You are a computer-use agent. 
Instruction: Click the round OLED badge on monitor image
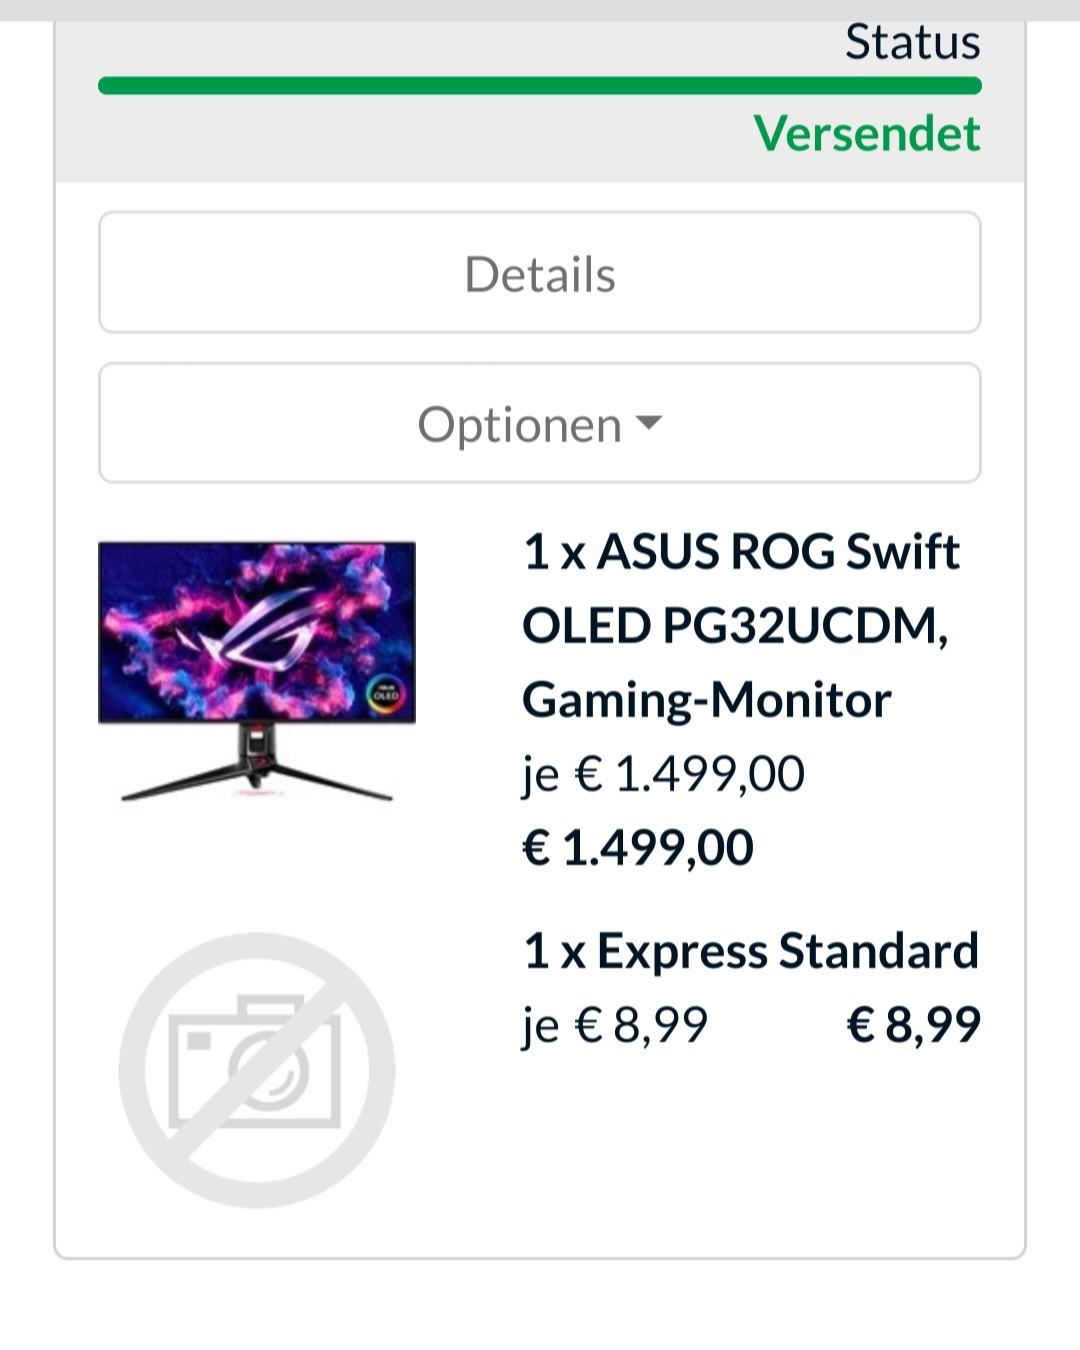click(385, 694)
